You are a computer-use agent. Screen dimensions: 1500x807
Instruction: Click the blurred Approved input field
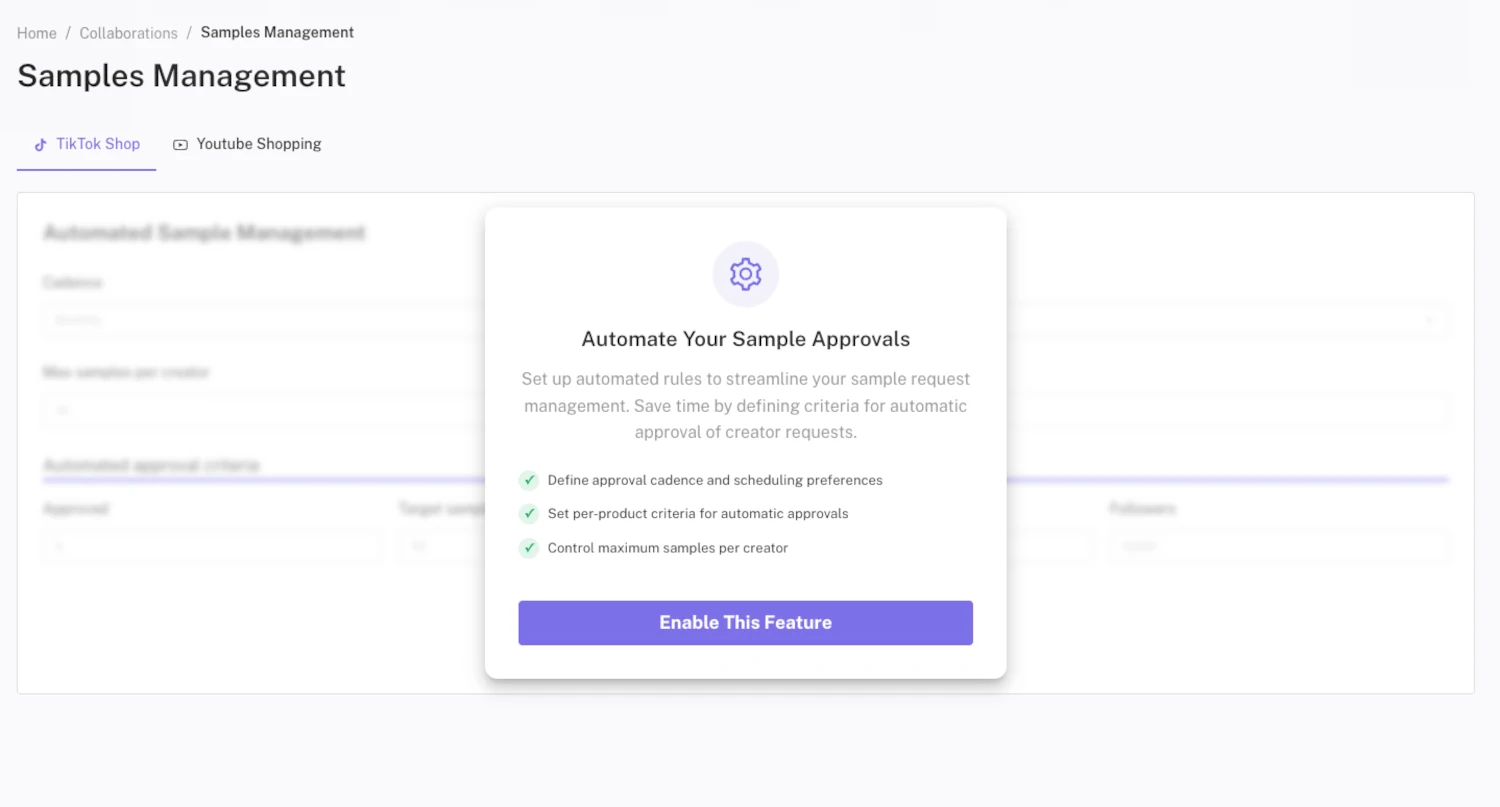[211, 546]
